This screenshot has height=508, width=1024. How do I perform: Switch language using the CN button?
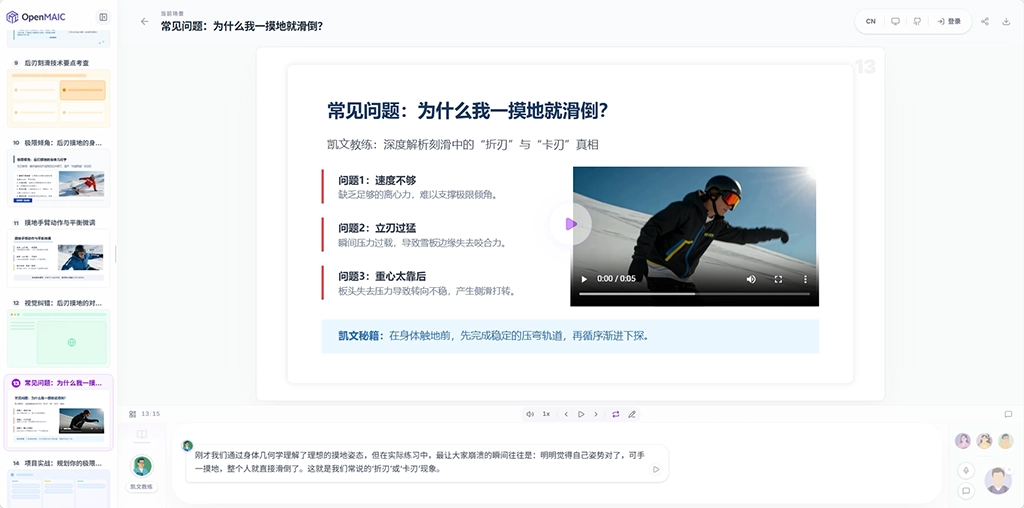coord(871,21)
